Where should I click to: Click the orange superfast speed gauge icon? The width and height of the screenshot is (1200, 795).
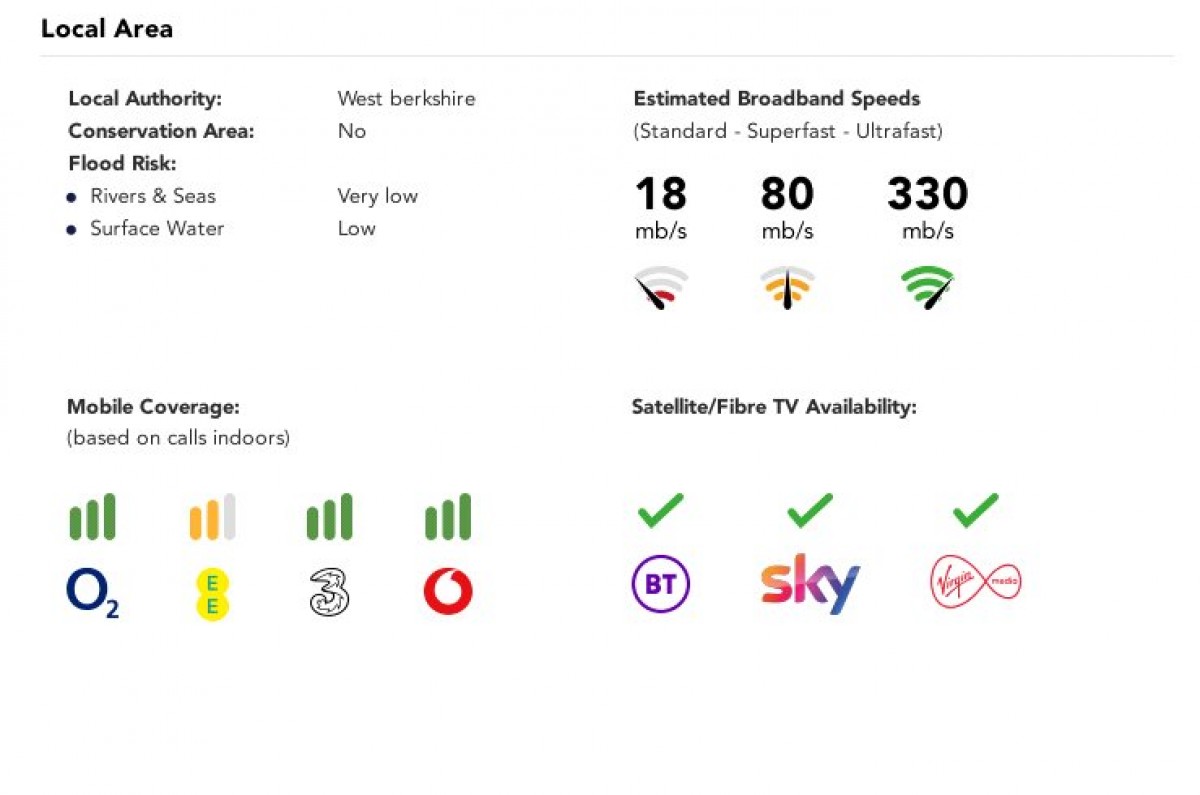787,287
